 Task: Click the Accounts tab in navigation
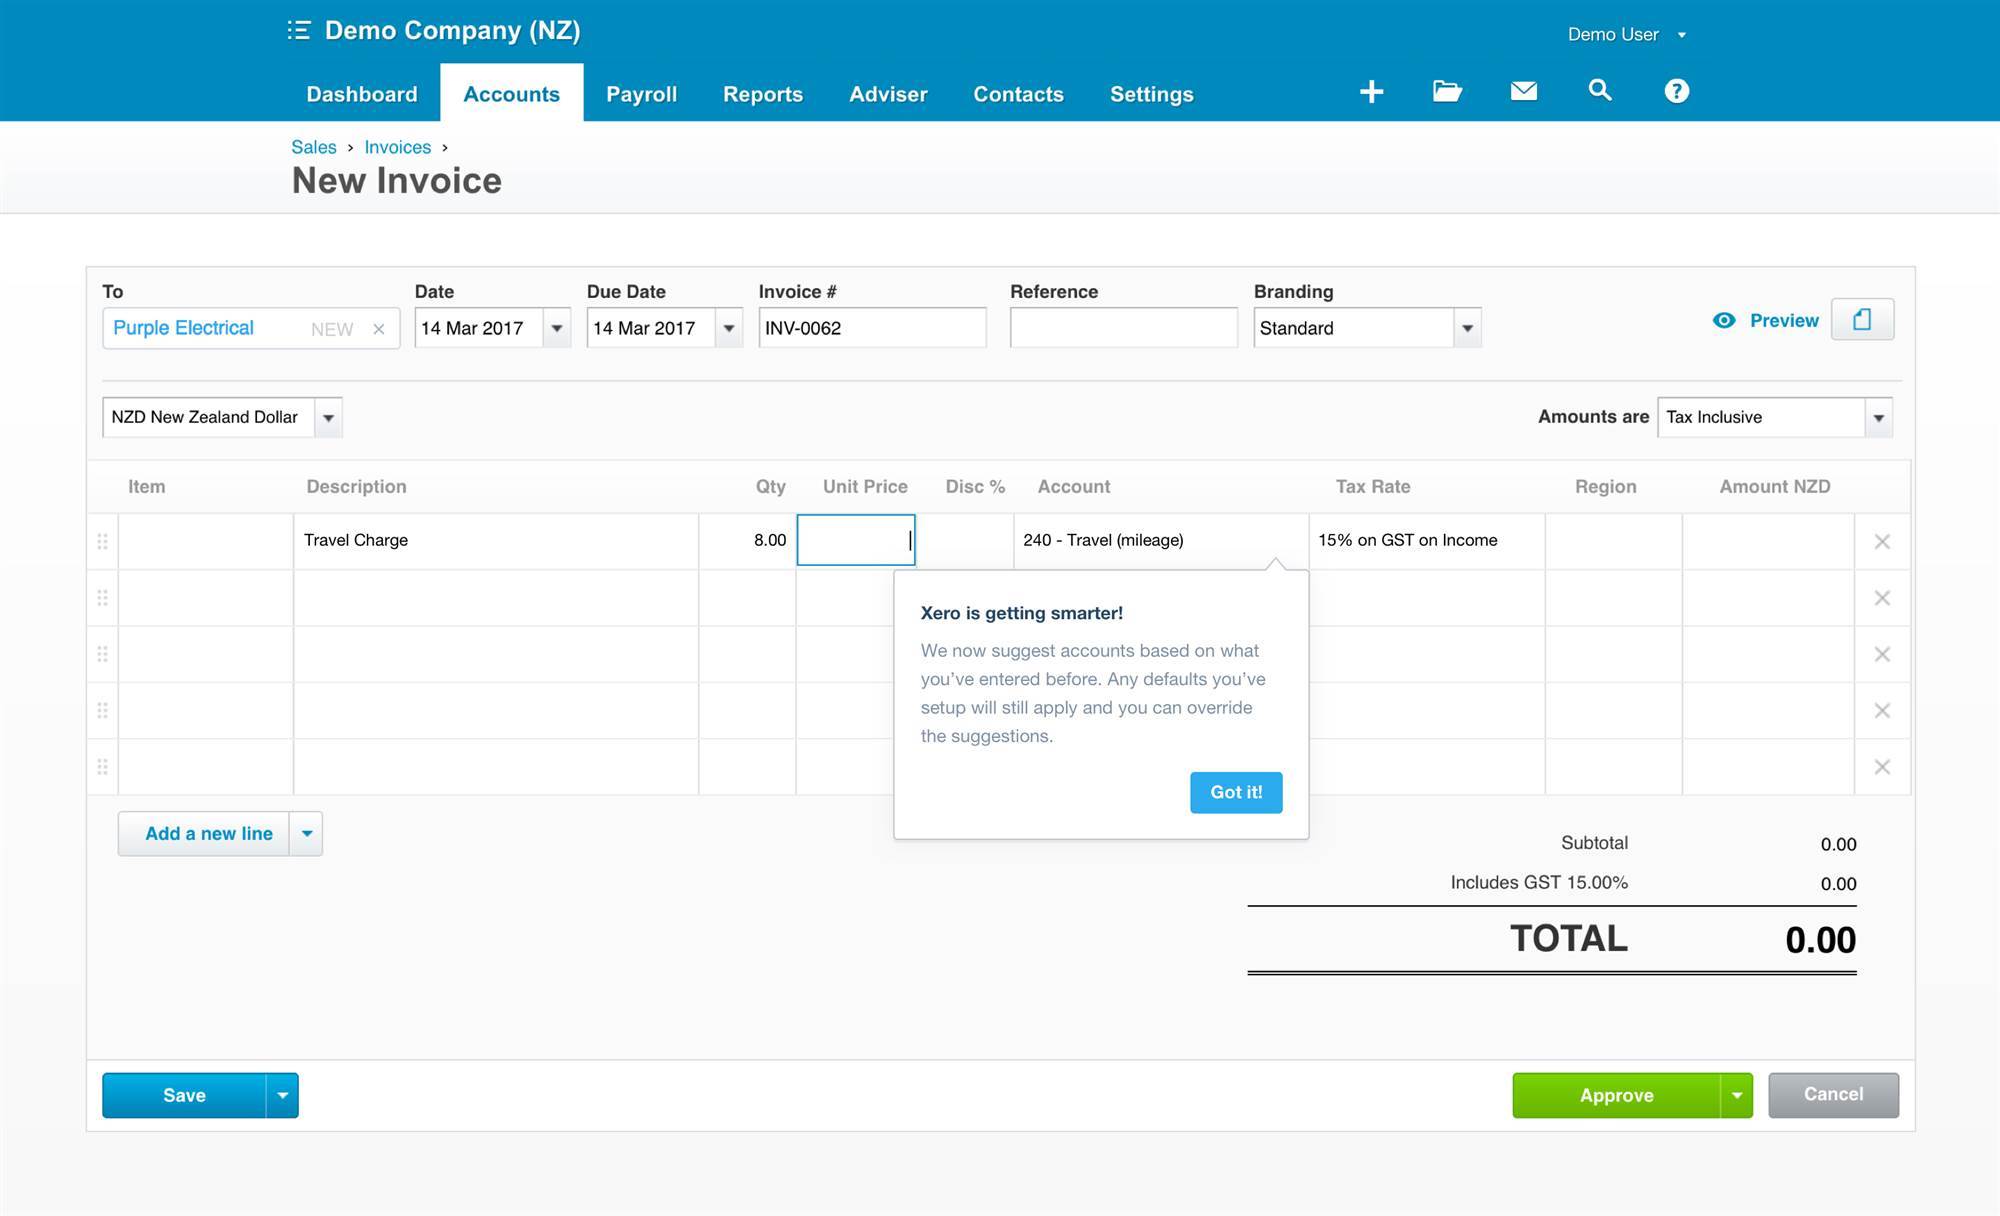(511, 91)
